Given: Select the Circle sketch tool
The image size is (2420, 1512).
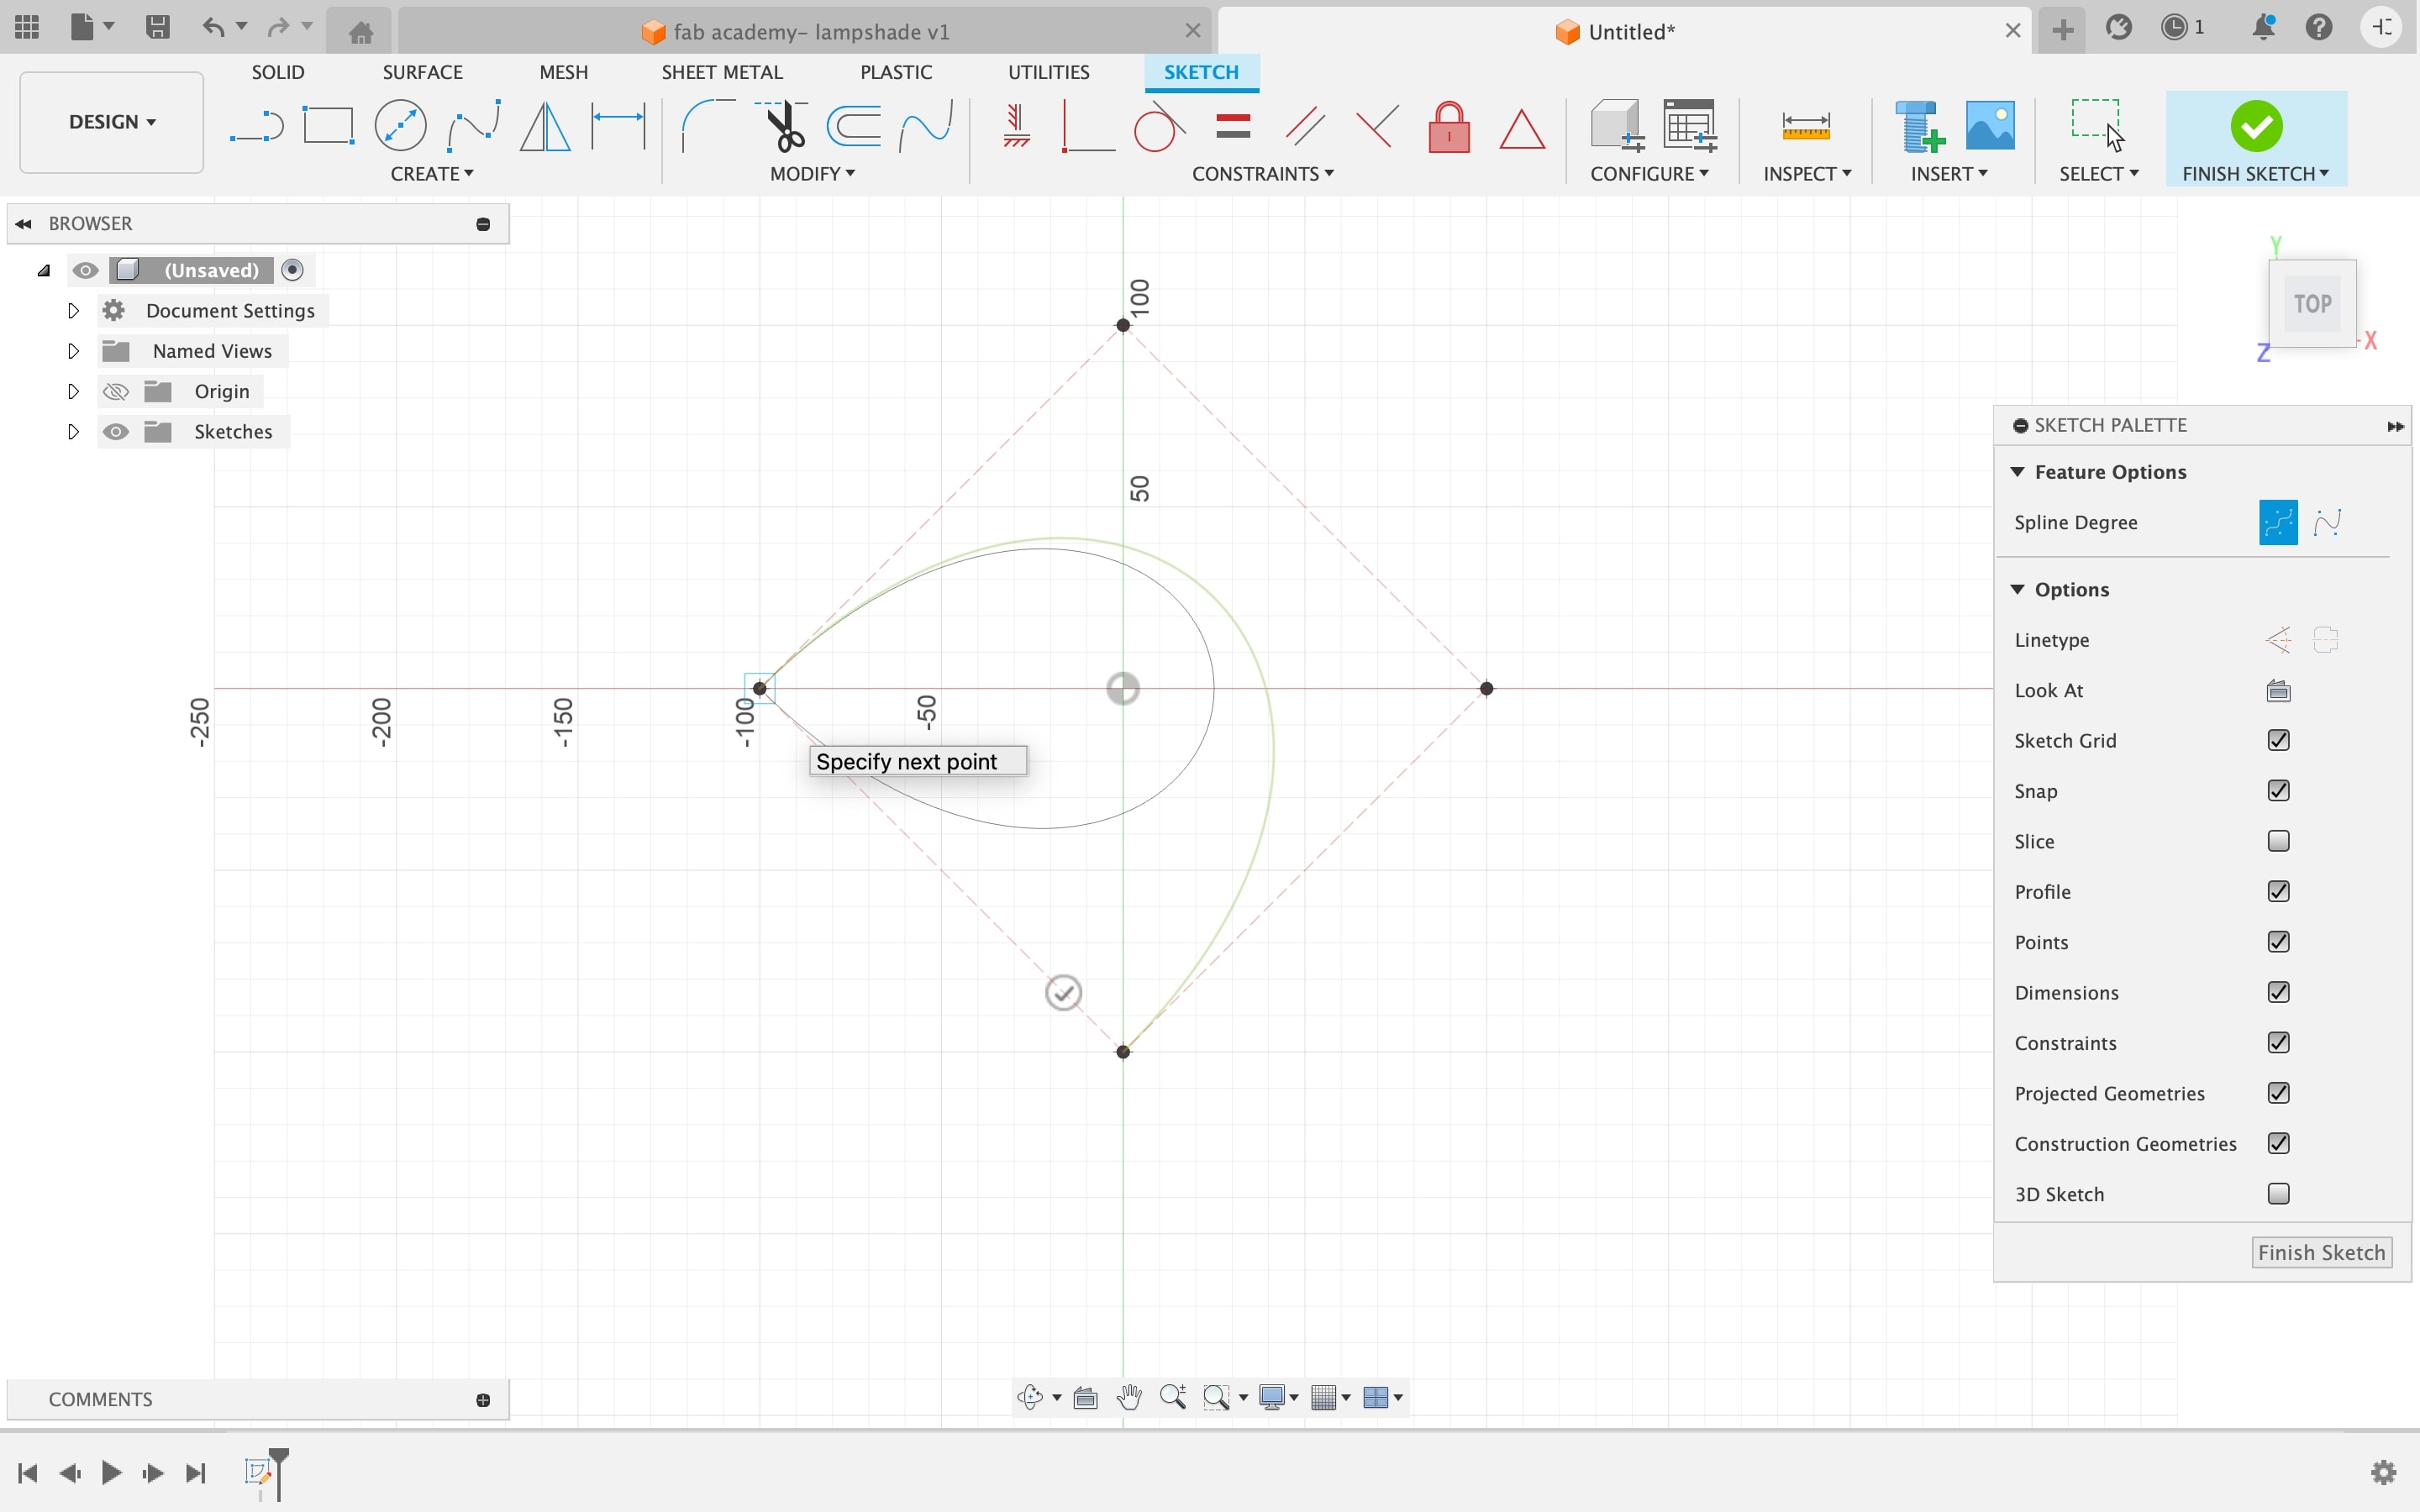Looking at the screenshot, I should click(x=400, y=126).
